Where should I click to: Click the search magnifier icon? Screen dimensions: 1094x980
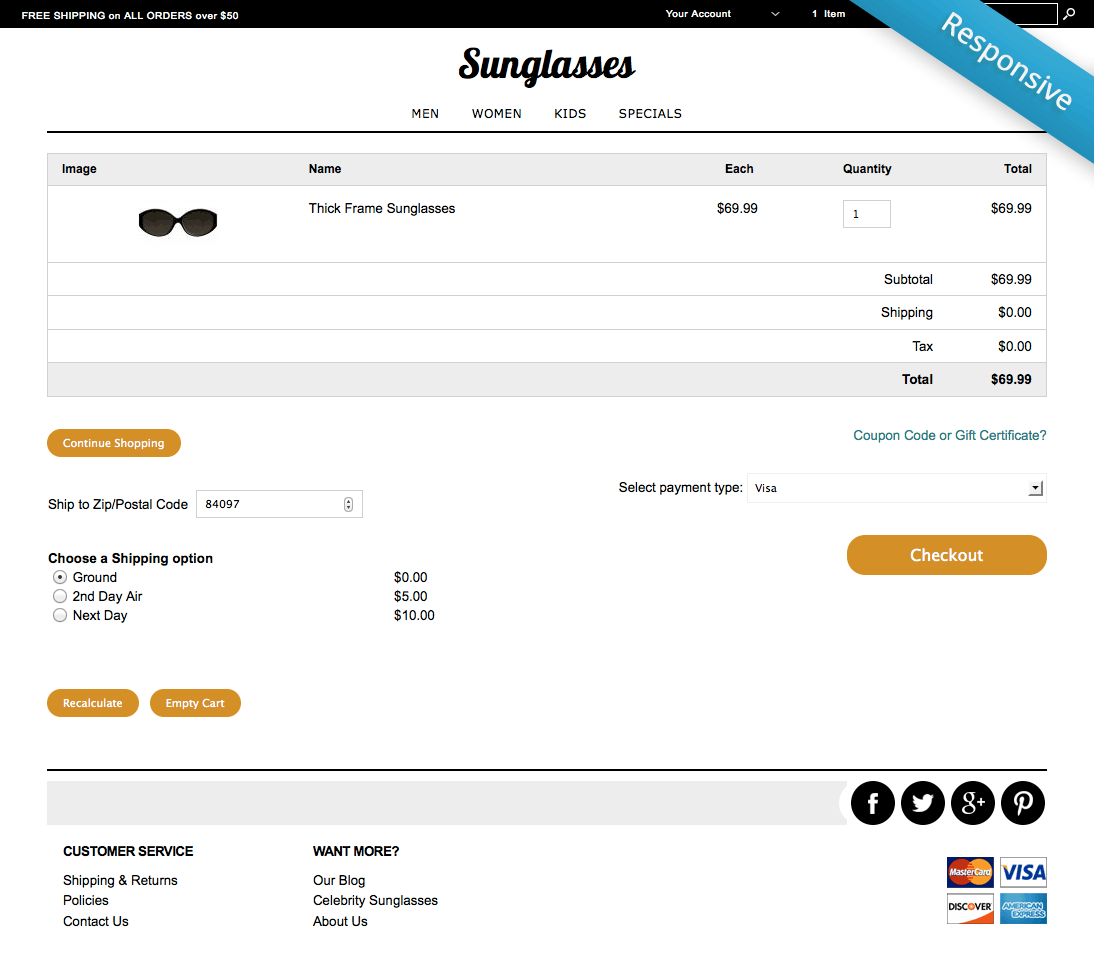tap(1069, 14)
